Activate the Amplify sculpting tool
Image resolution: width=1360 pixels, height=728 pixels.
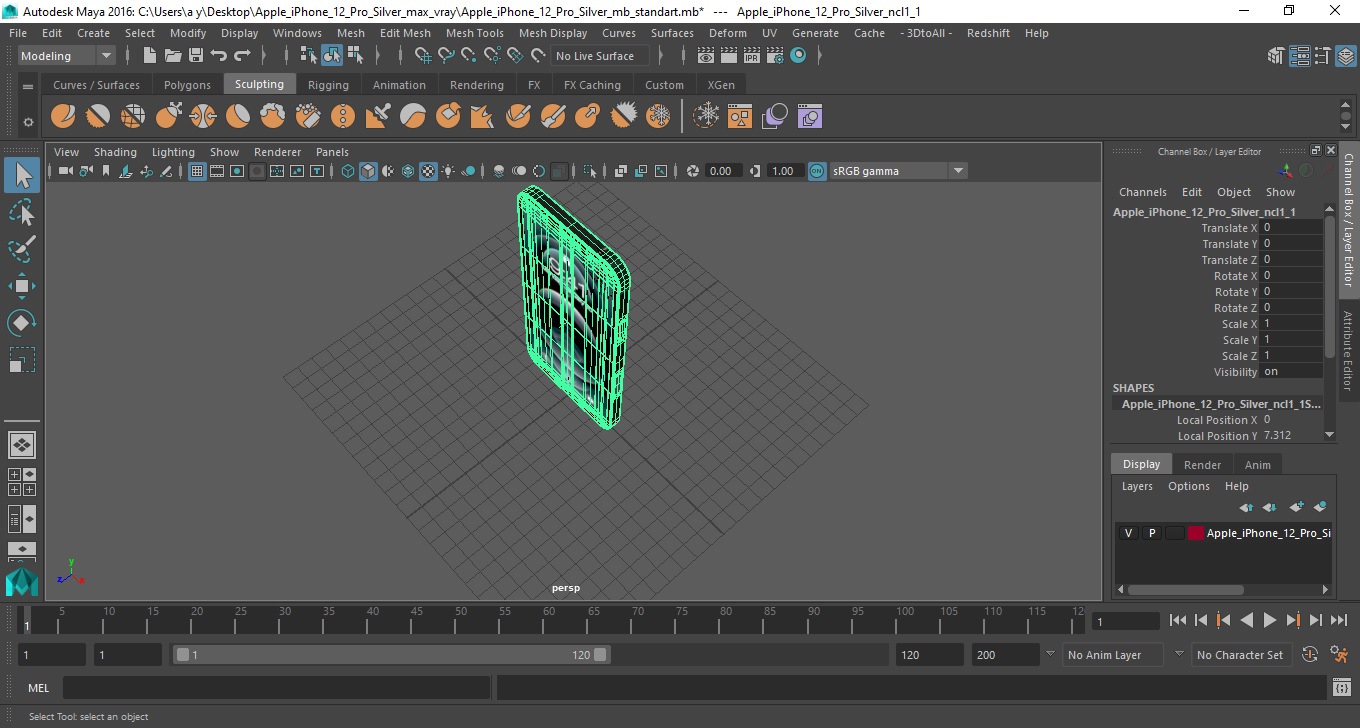coord(623,117)
